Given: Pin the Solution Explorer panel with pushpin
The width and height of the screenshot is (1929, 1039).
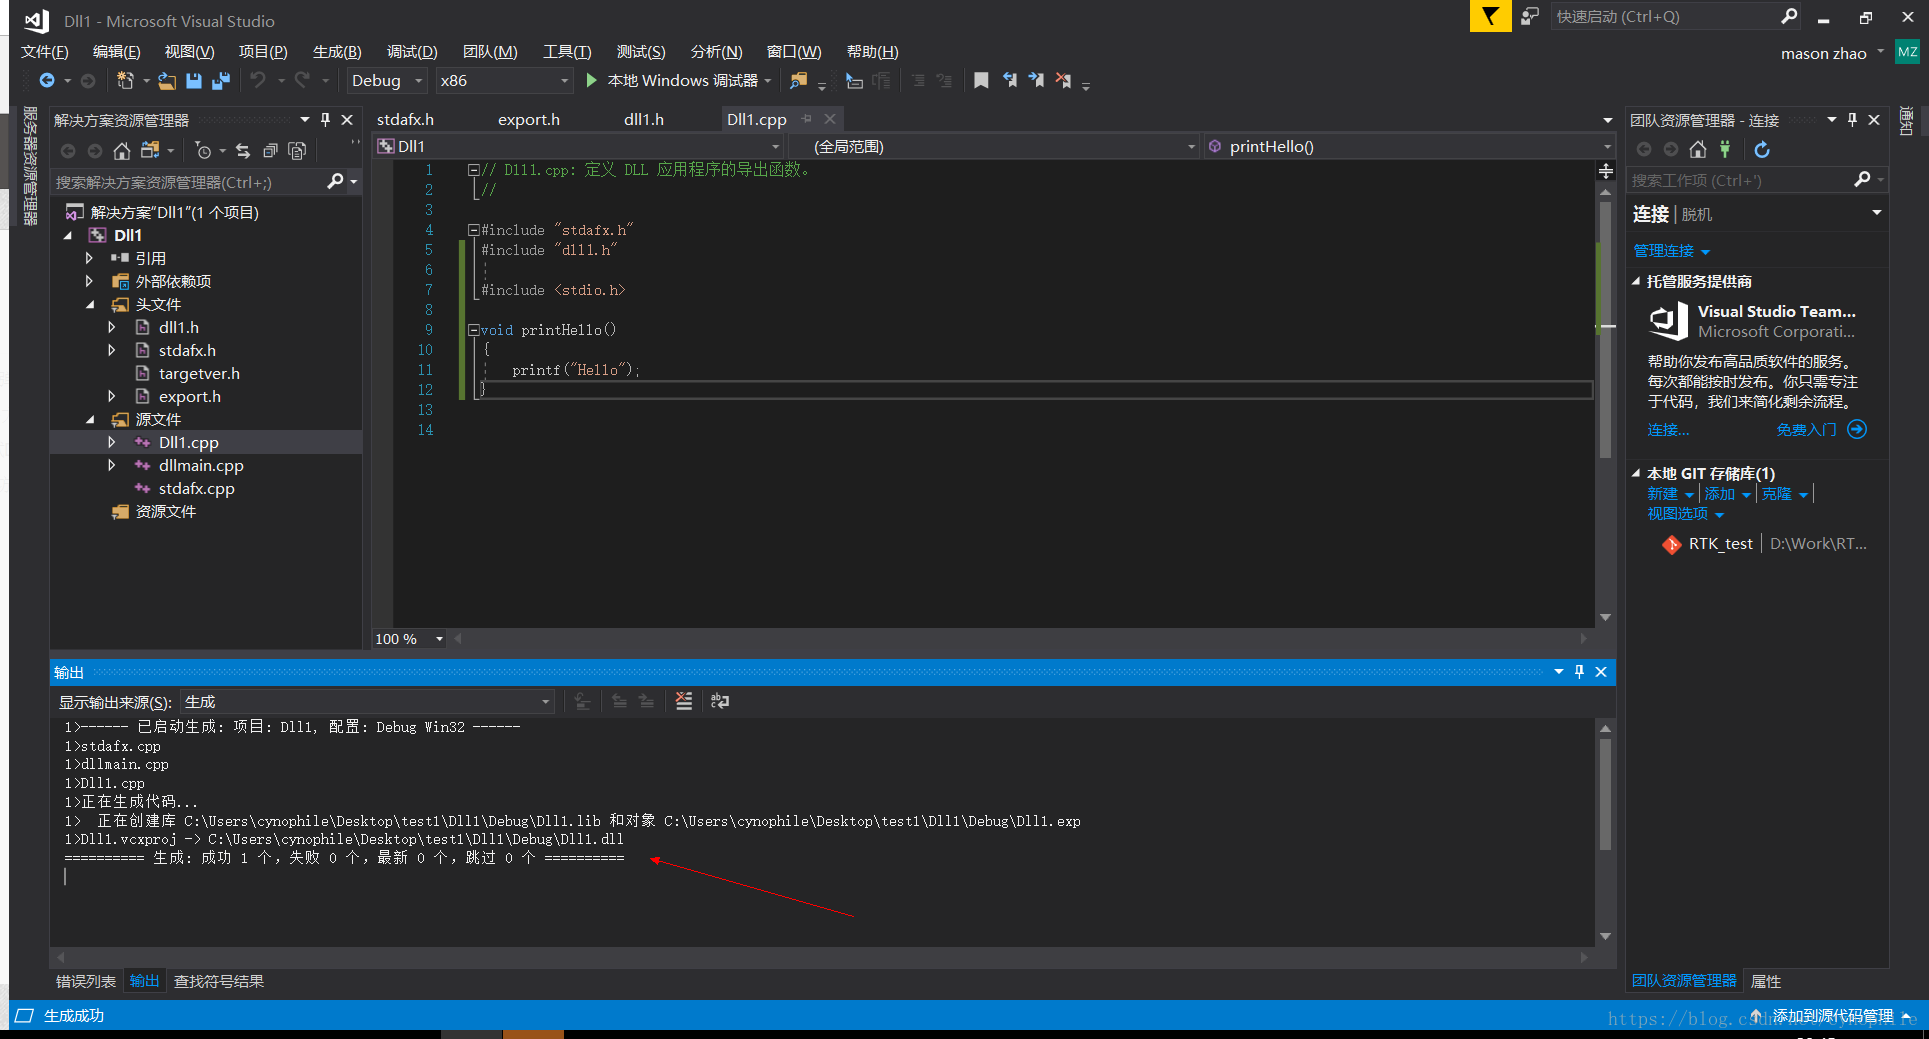Looking at the screenshot, I should (x=325, y=120).
